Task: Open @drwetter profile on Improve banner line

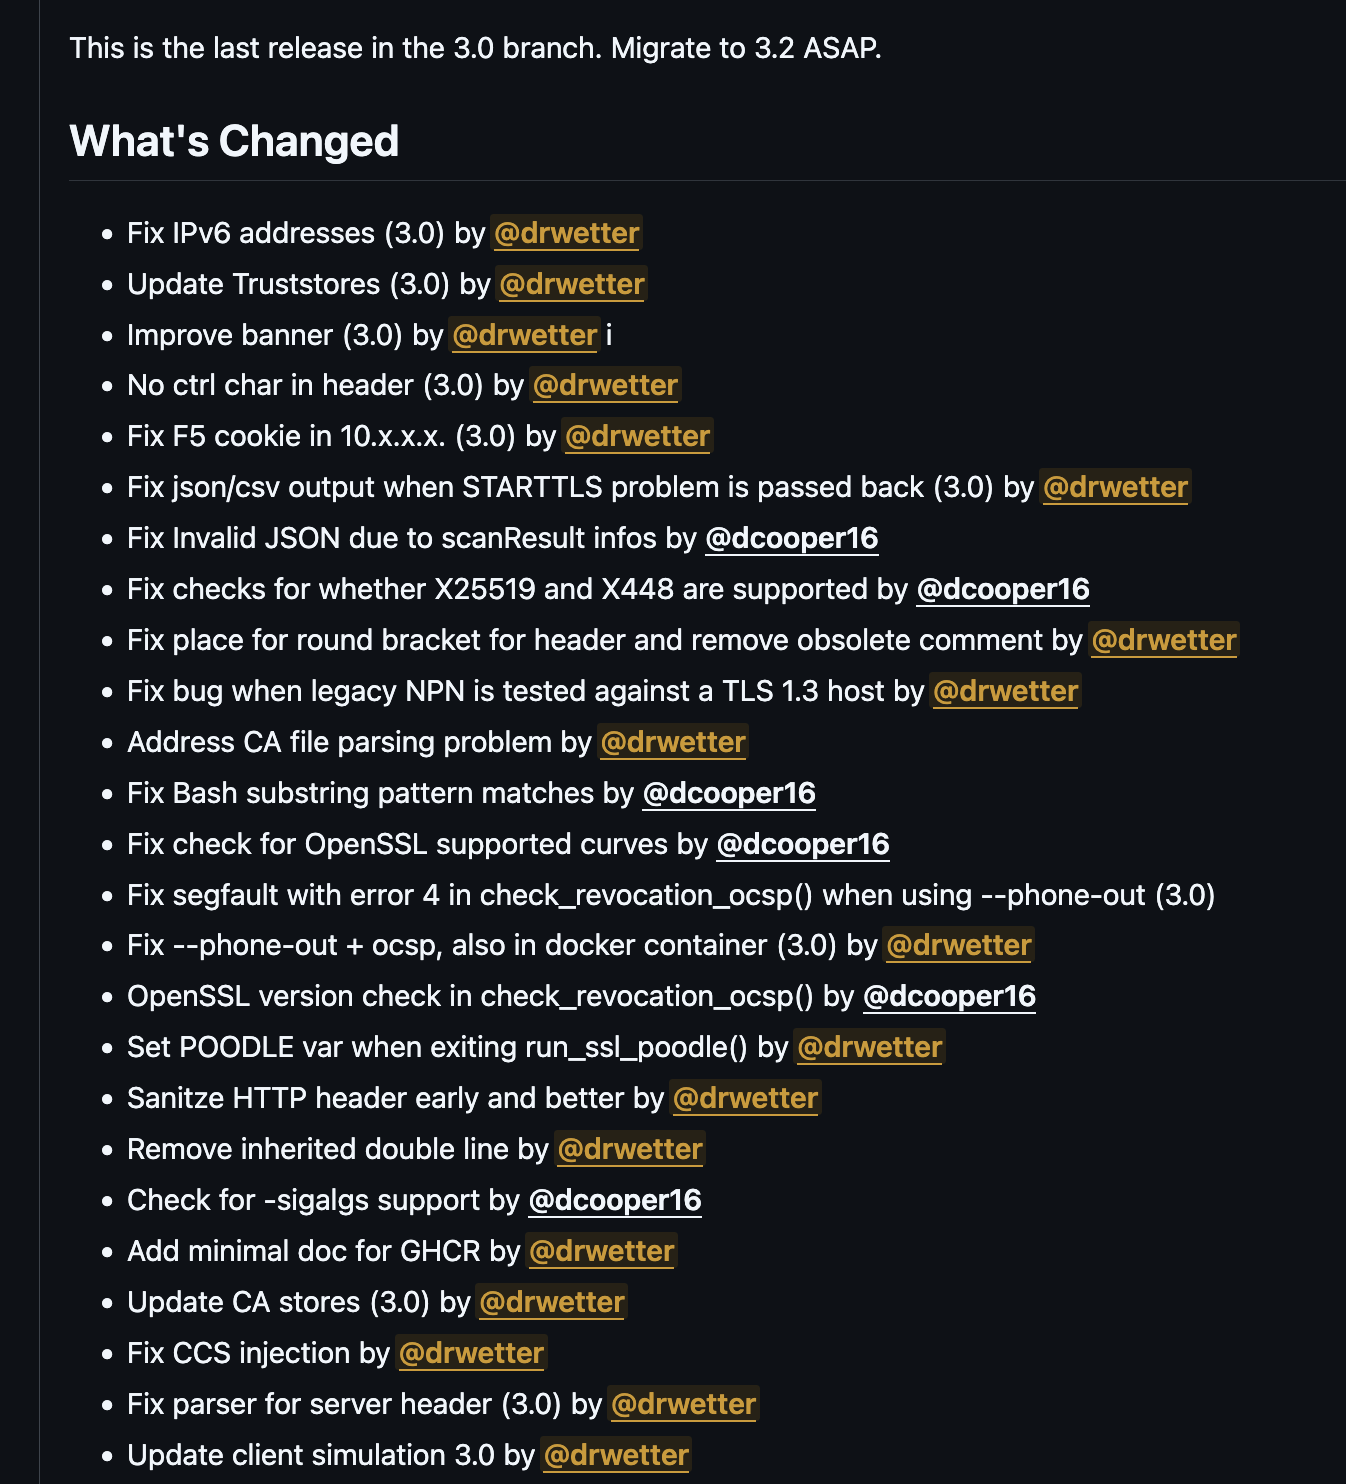Action: click(525, 335)
